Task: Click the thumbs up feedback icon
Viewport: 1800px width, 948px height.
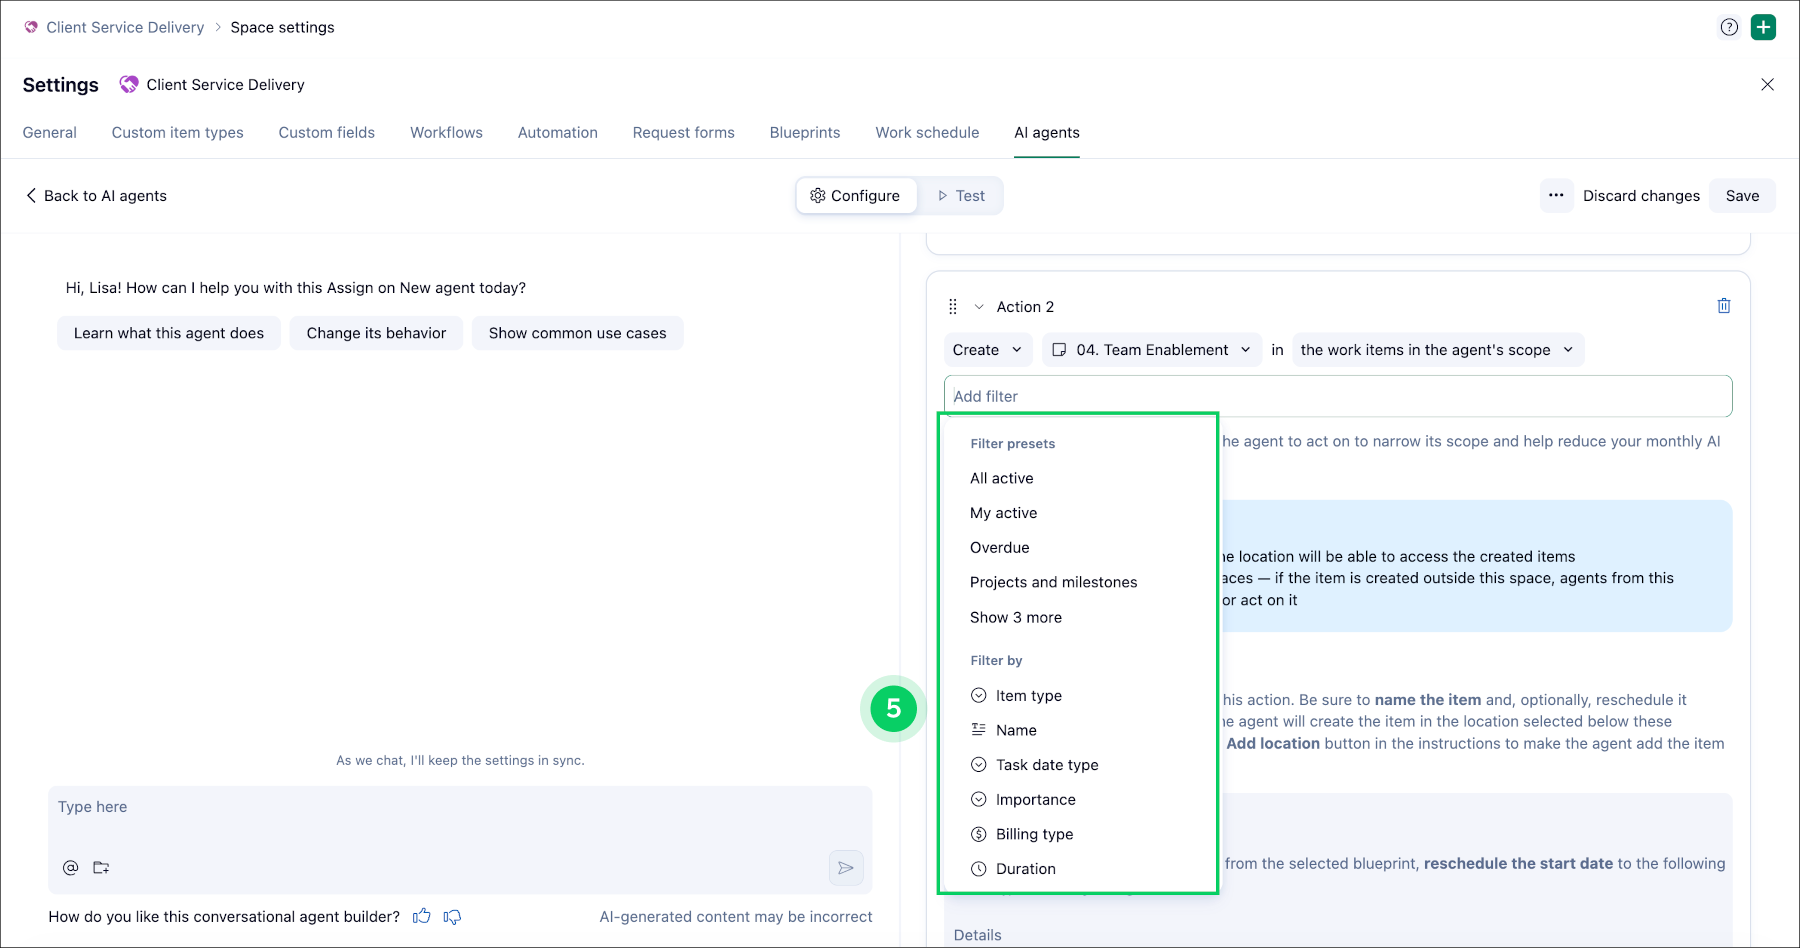Action: click(x=422, y=916)
